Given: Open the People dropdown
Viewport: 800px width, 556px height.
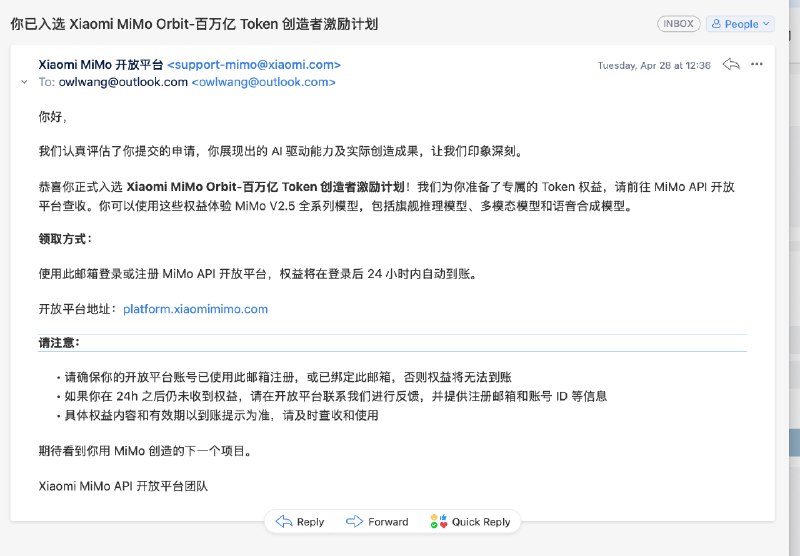Looking at the screenshot, I should tap(740, 24).
